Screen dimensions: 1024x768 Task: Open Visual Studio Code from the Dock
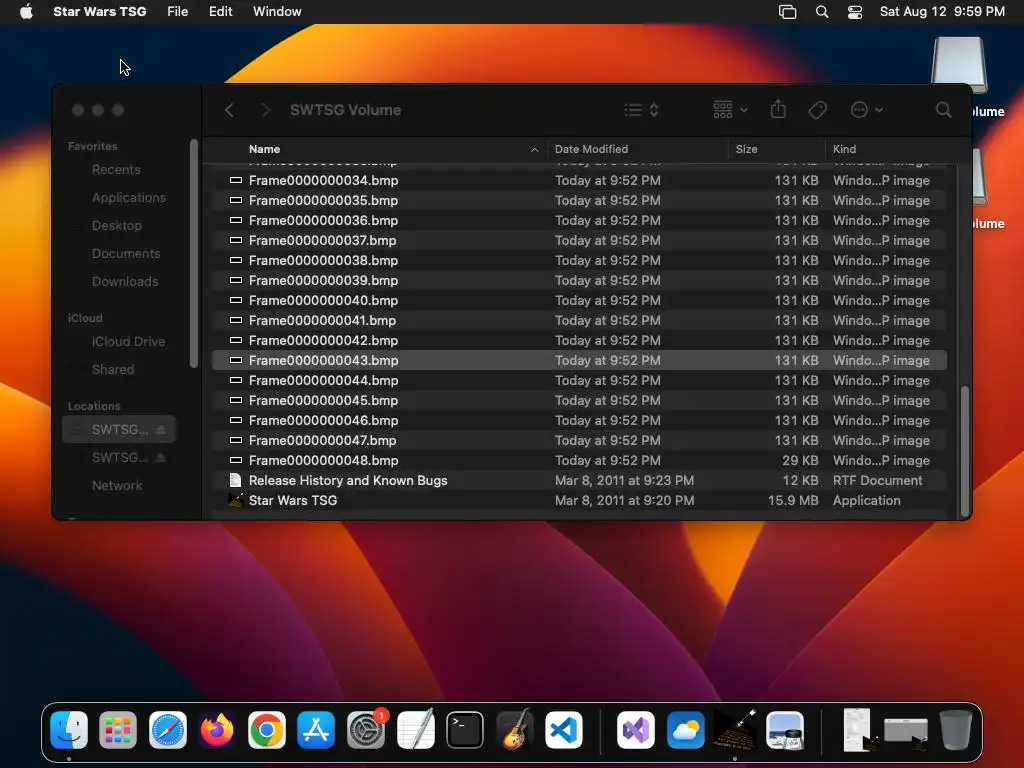tap(564, 729)
